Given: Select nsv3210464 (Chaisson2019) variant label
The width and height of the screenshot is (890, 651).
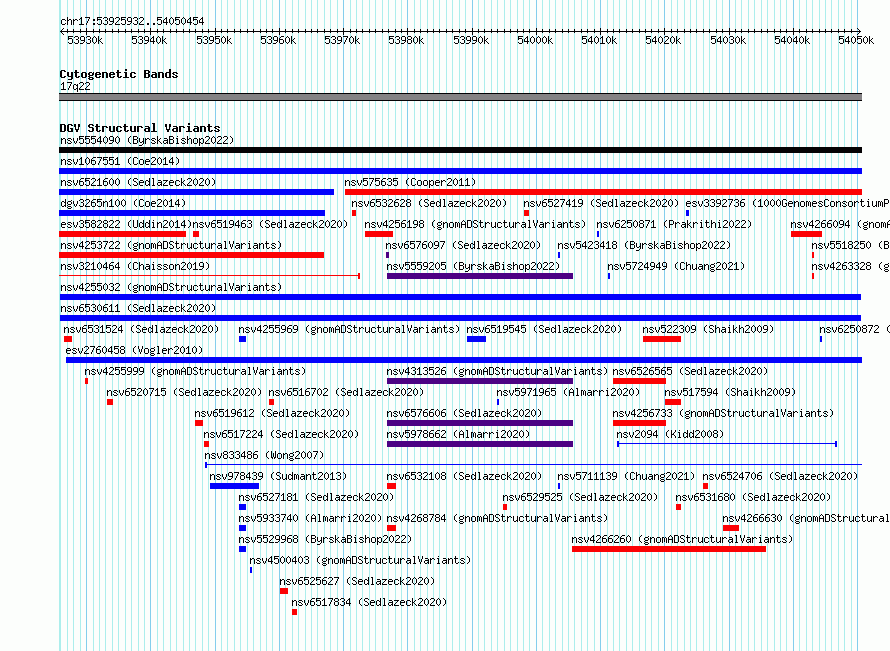Looking at the screenshot, I should (135, 266).
